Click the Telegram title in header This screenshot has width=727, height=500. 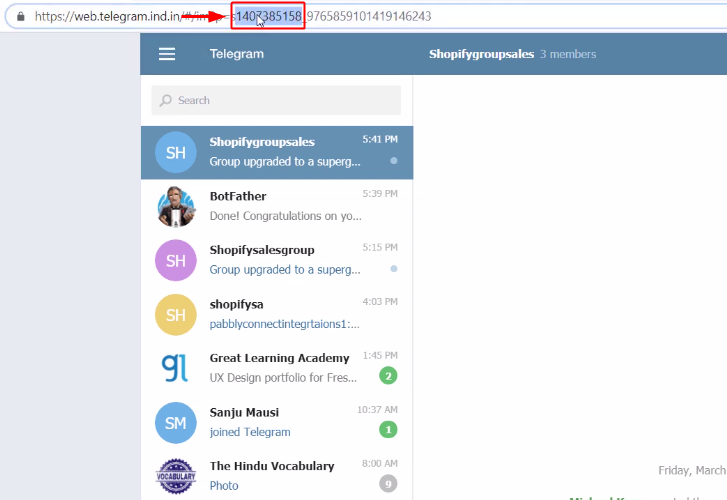point(236,54)
